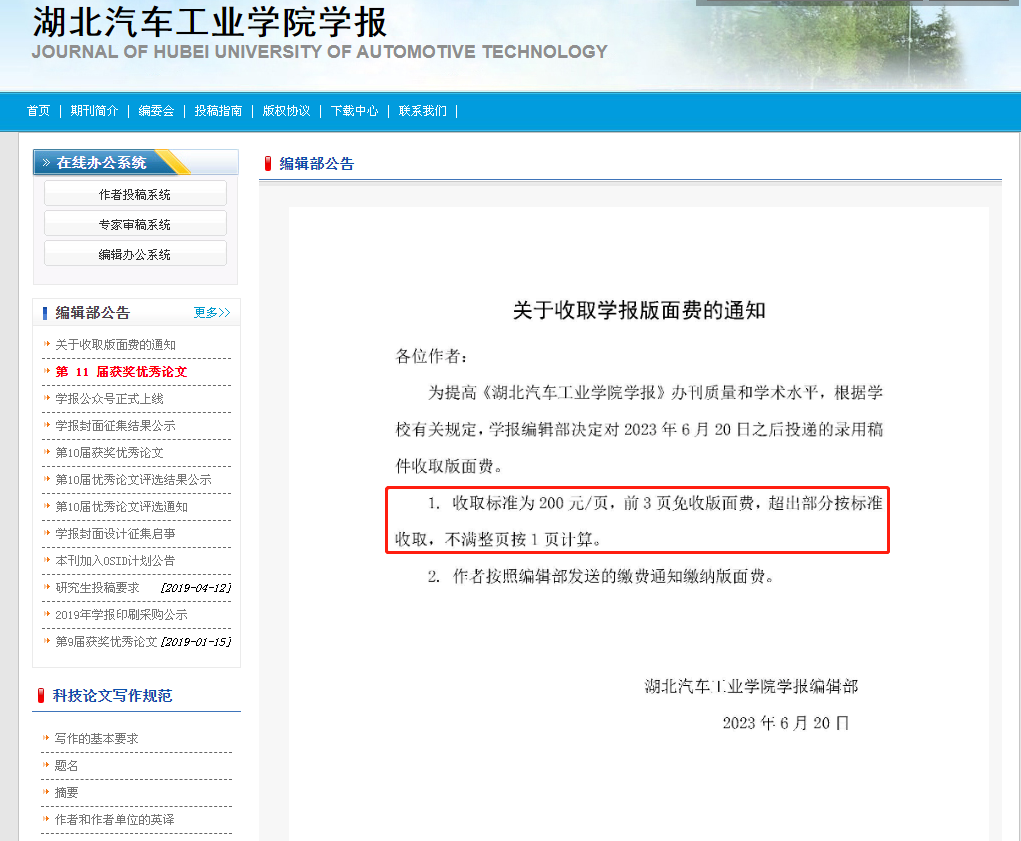
Task: Click the notice date 2023 年 6 月 20 日
Action: (x=786, y=723)
